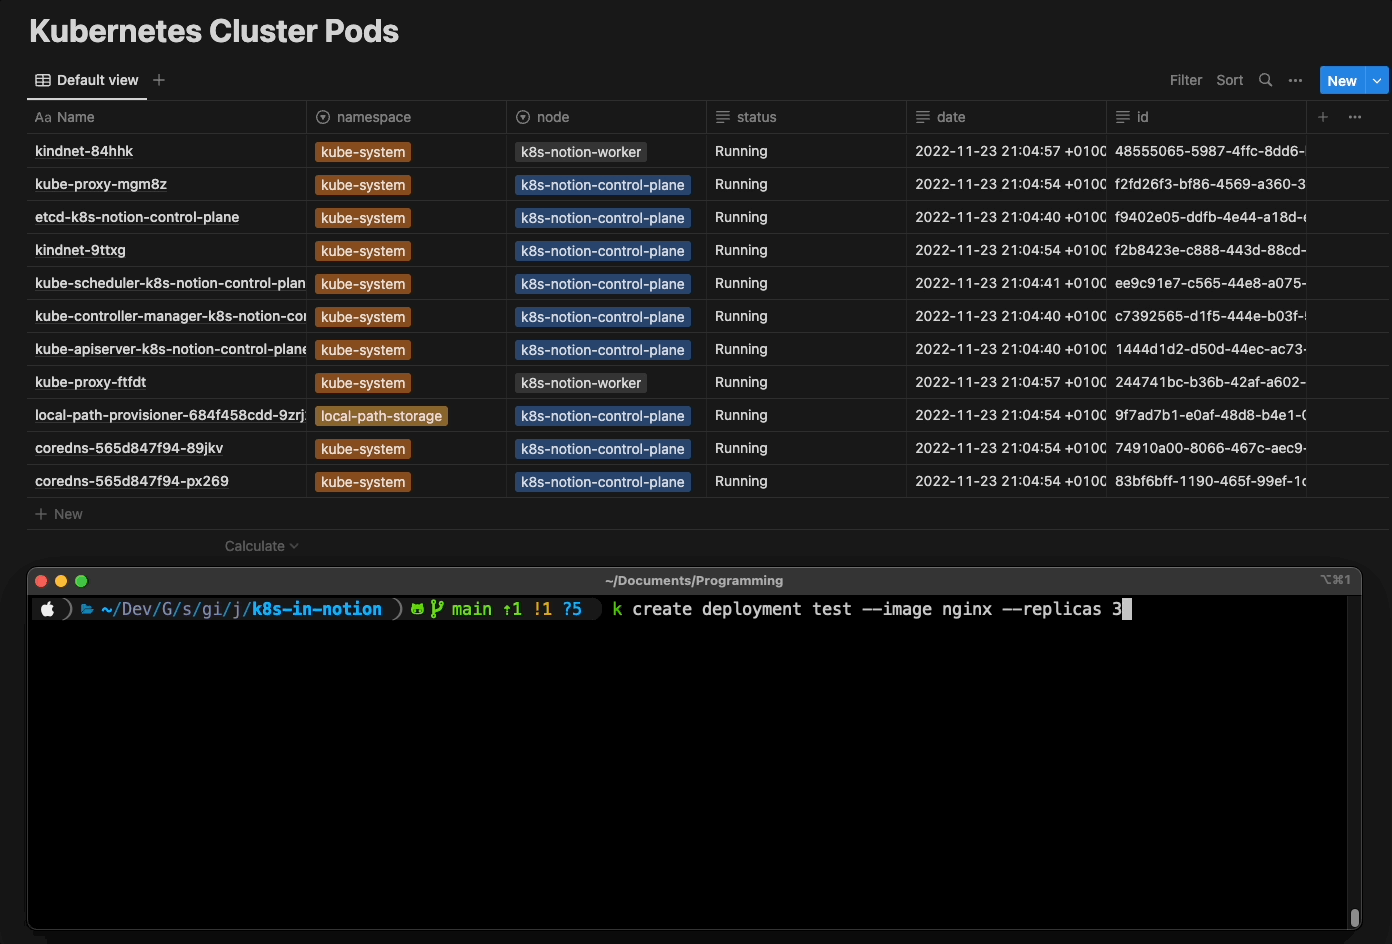Click the Default view table icon
Image resolution: width=1392 pixels, height=944 pixels.
coord(43,80)
